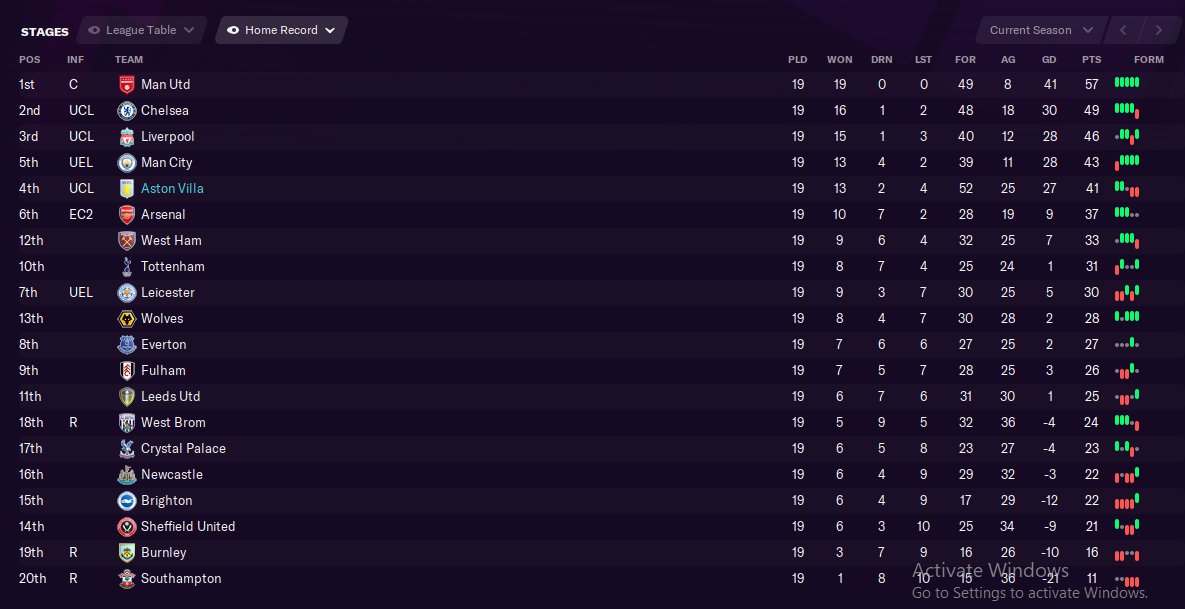Screen dimensions: 1185x609
Task: Select the Stages tab label
Action: point(45,31)
